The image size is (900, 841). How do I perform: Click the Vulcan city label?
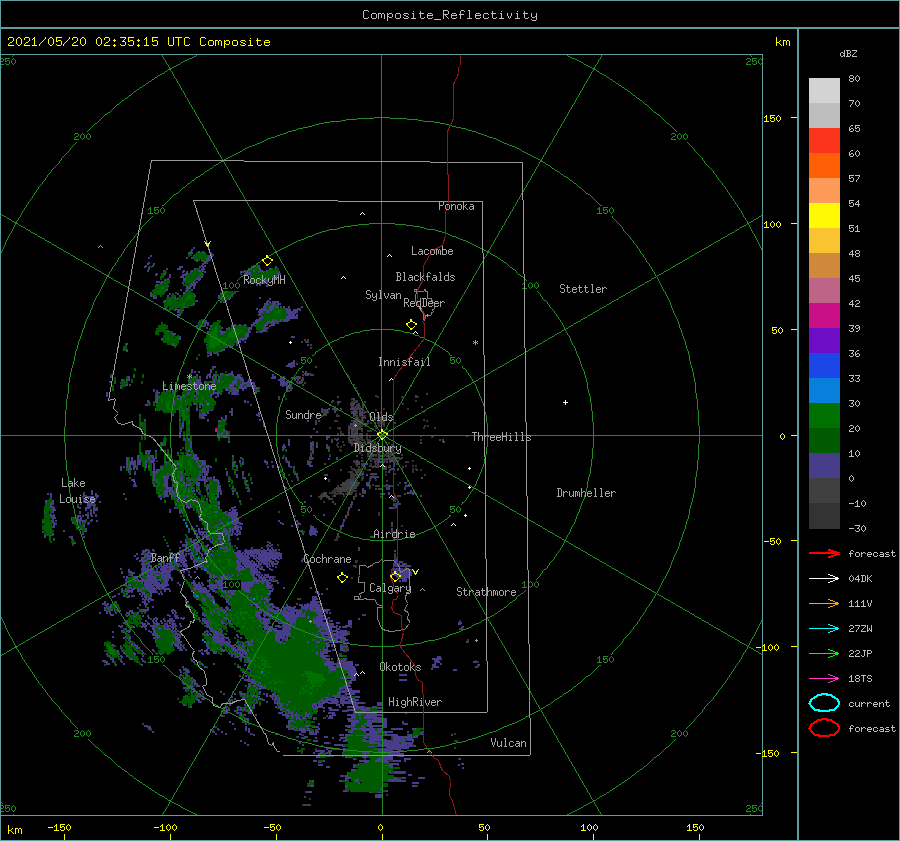(x=508, y=743)
